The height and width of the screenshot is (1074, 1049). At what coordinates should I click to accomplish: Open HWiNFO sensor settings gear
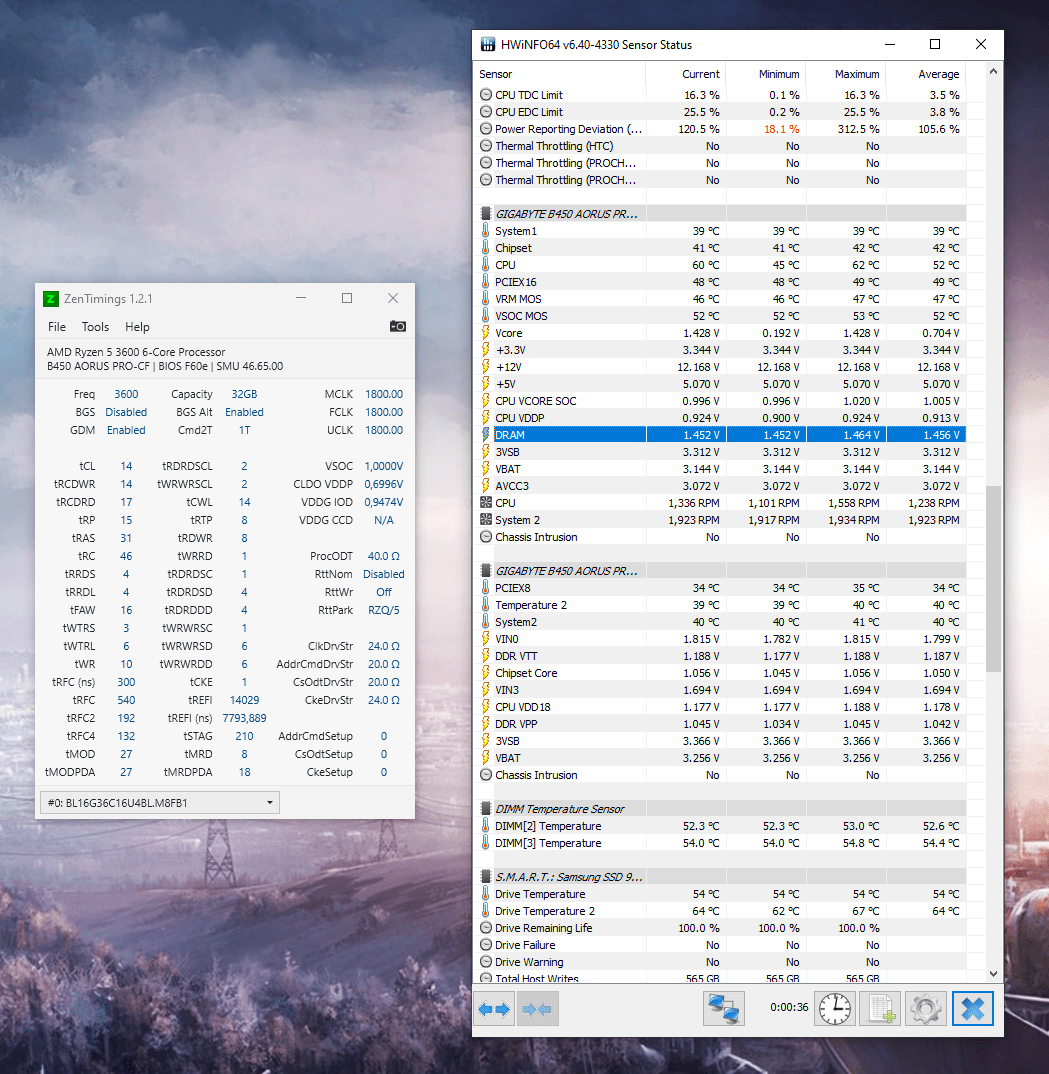coord(926,1009)
